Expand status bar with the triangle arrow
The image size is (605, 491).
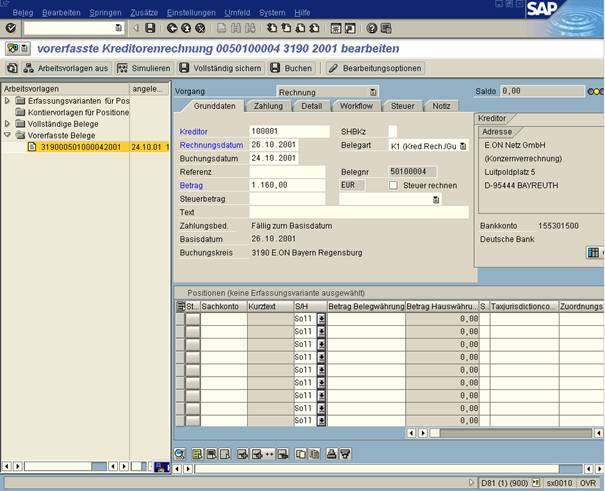[x=471, y=482]
